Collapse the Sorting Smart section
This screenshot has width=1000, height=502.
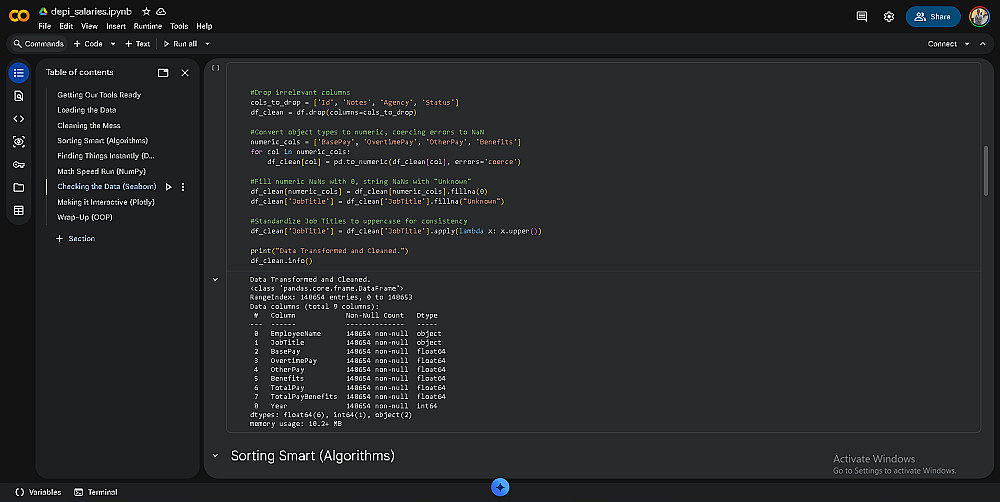tap(216, 455)
